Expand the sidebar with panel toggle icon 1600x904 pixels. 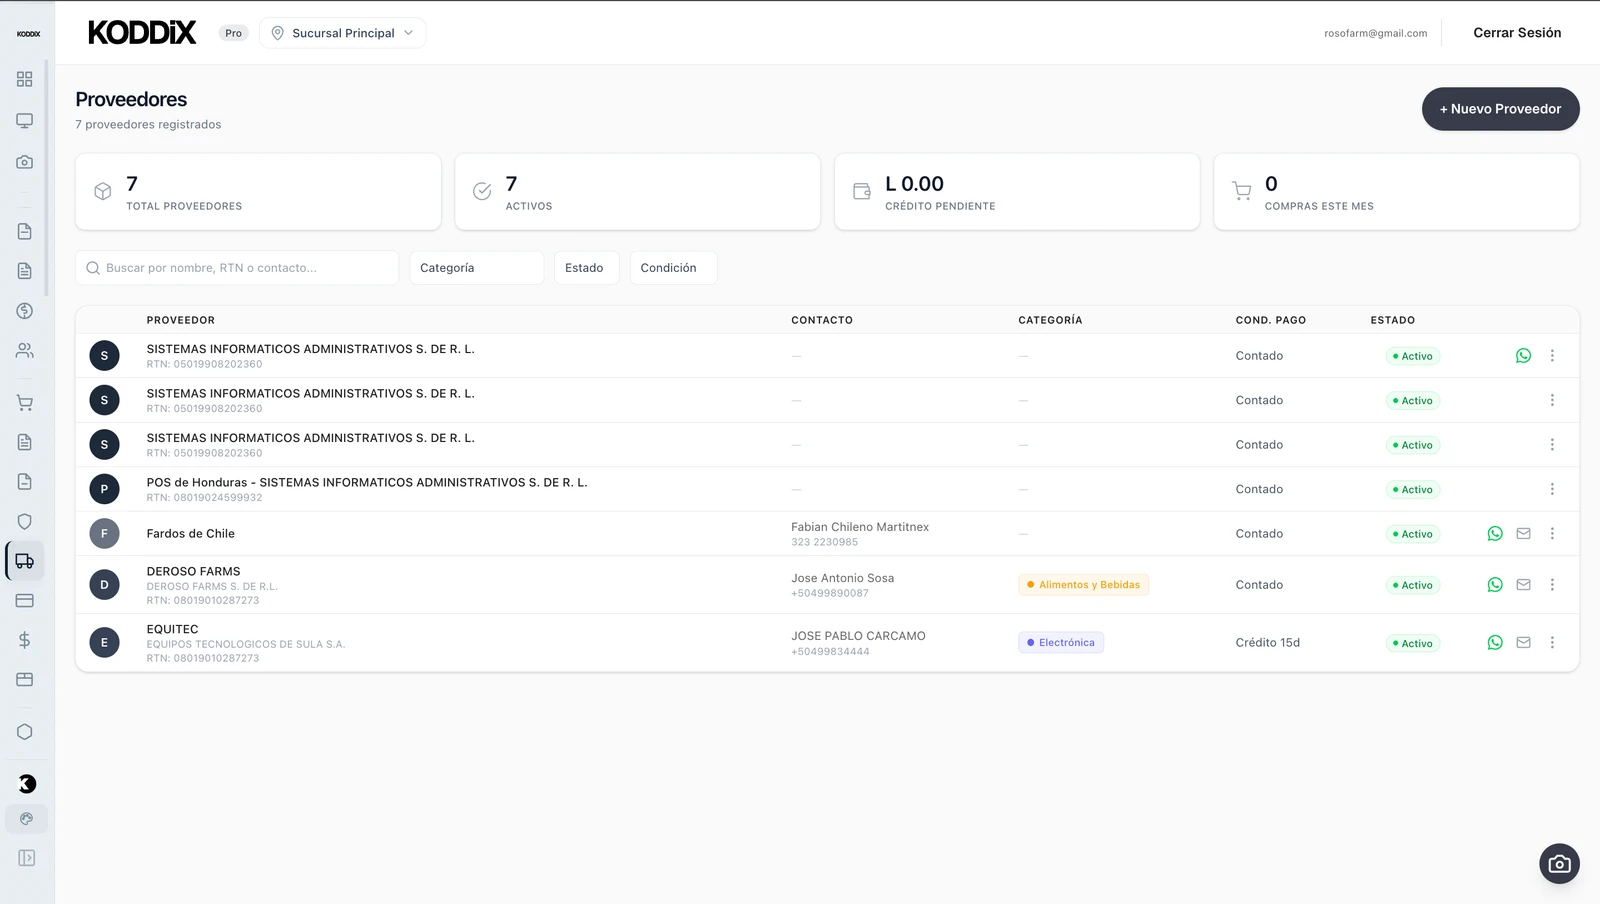click(26, 858)
